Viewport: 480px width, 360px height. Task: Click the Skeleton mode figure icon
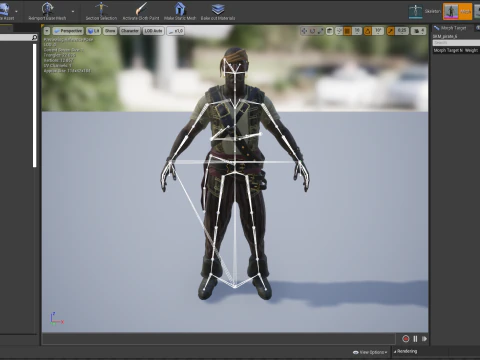(415, 11)
